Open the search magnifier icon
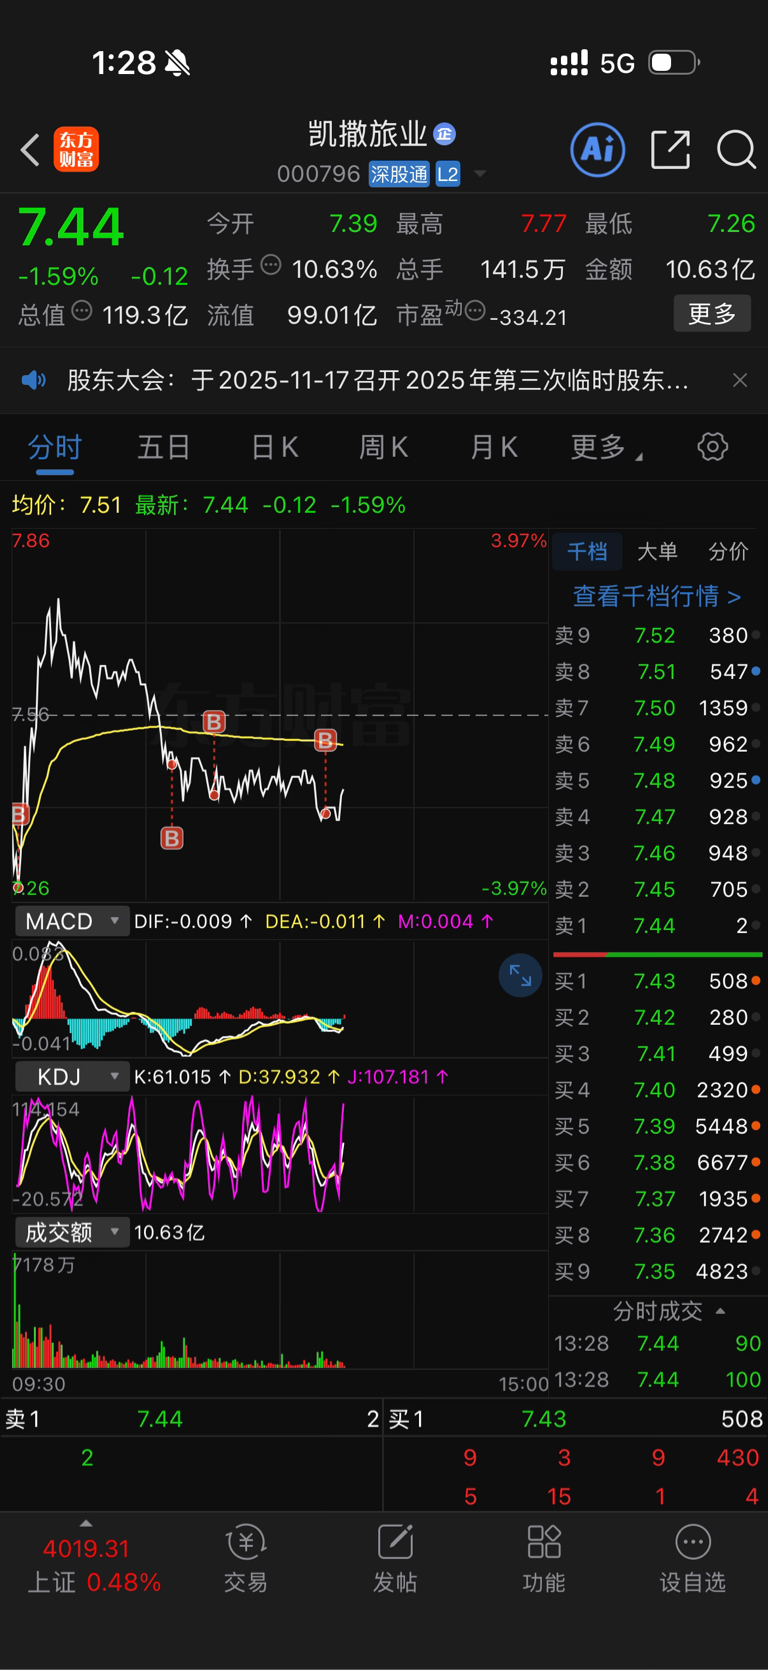 (736, 150)
